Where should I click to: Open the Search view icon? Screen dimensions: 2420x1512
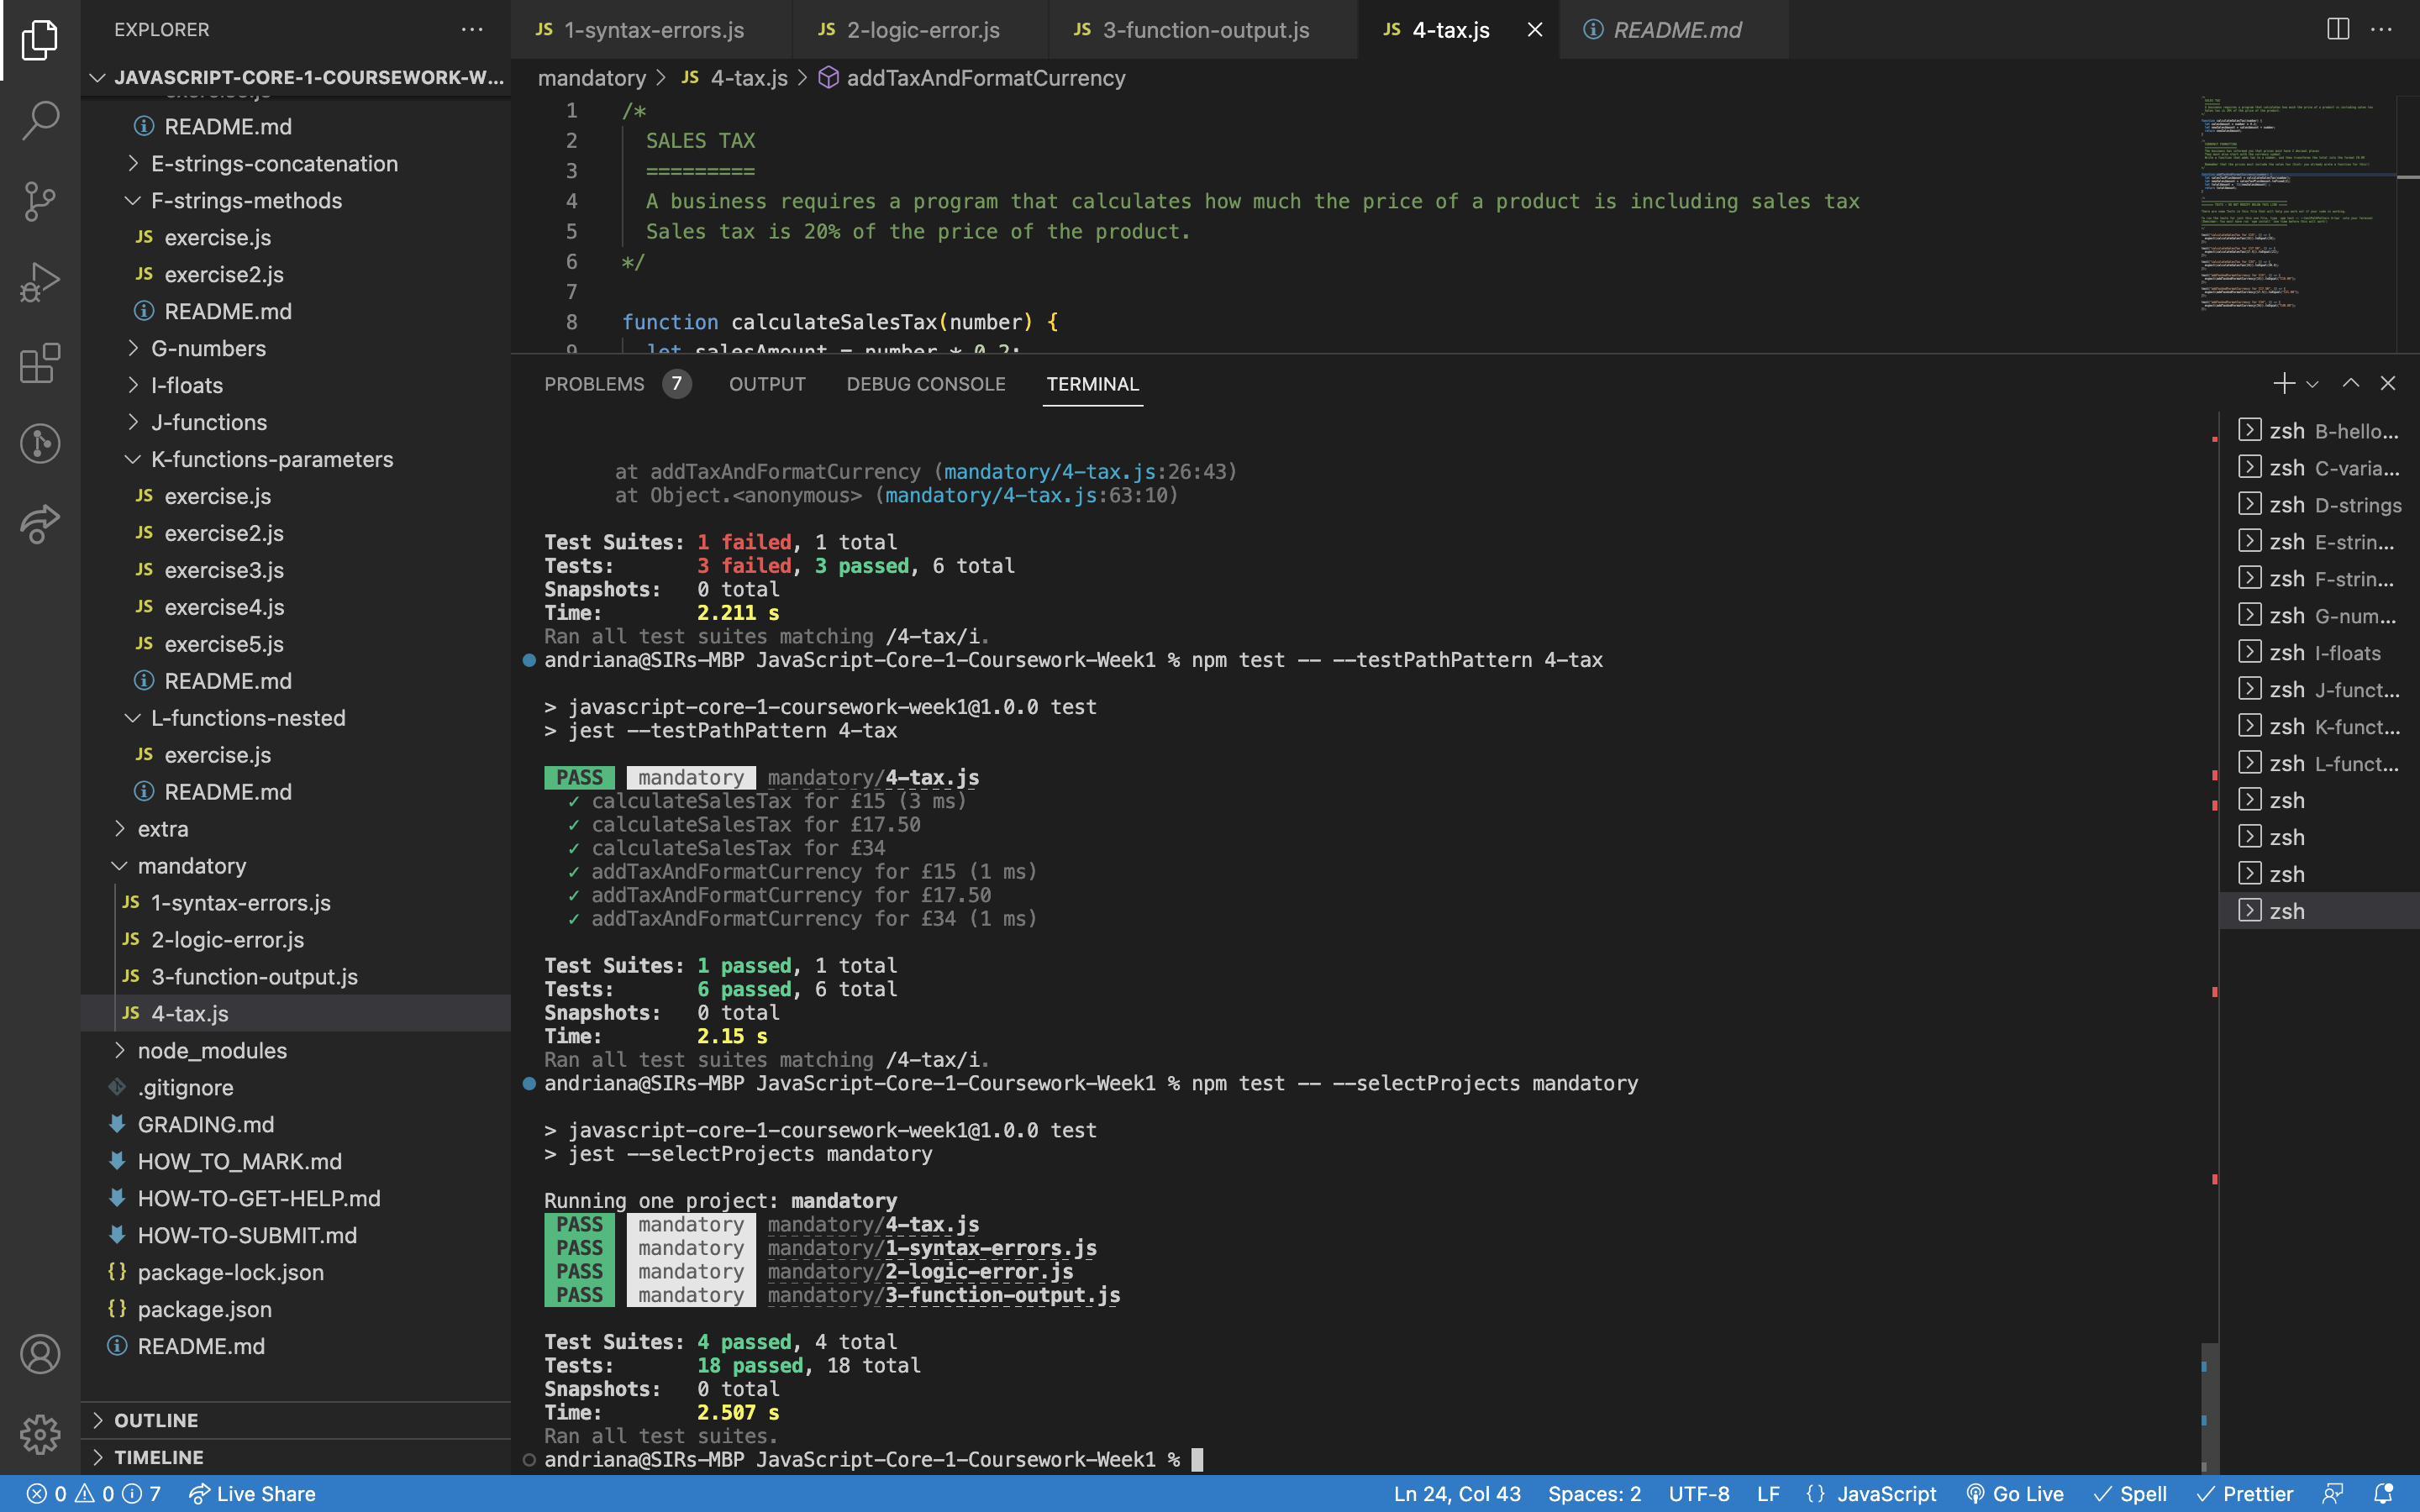(40, 120)
